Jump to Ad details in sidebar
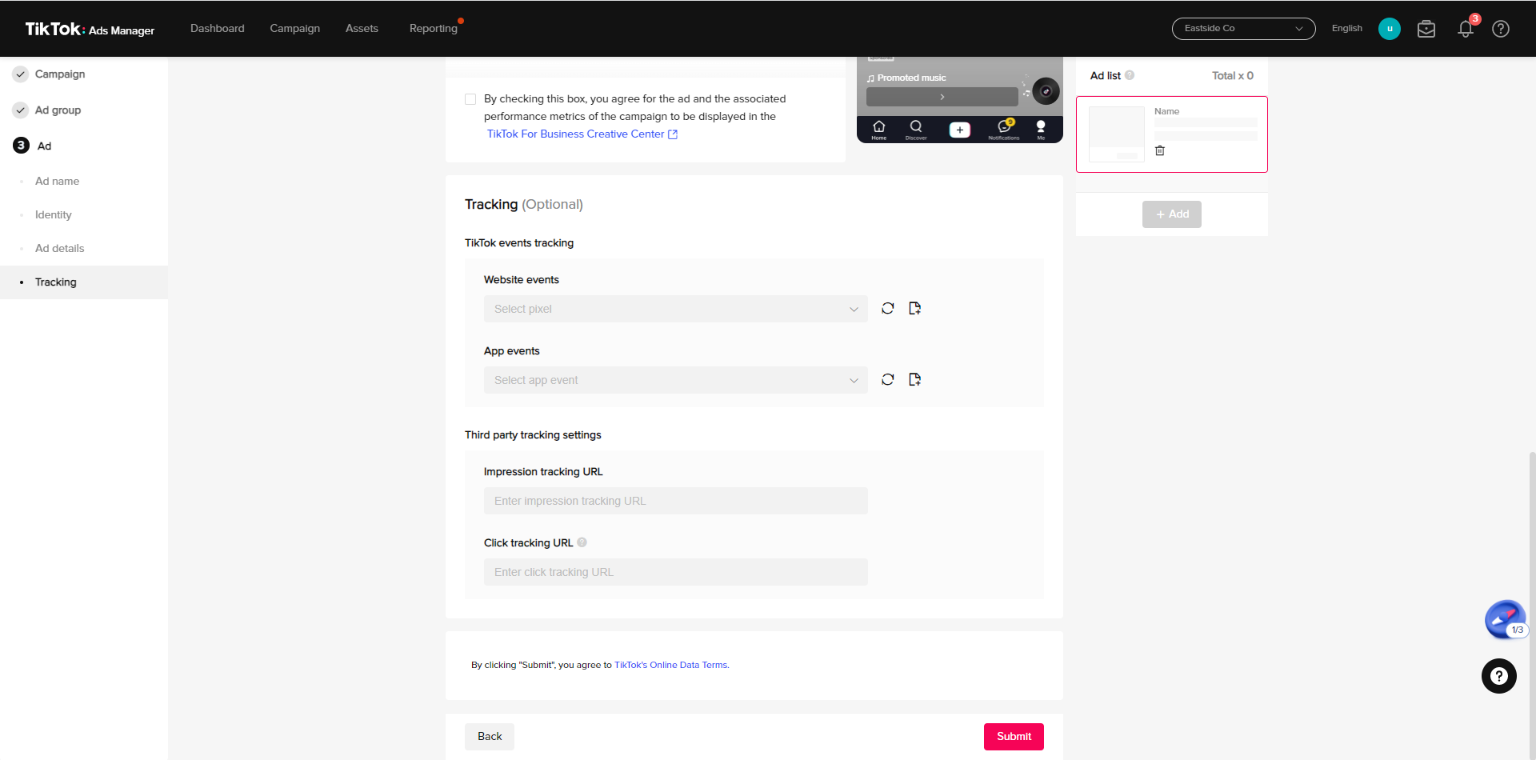Viewport: 1536px width, 760px height. click(x=59, y=248)
